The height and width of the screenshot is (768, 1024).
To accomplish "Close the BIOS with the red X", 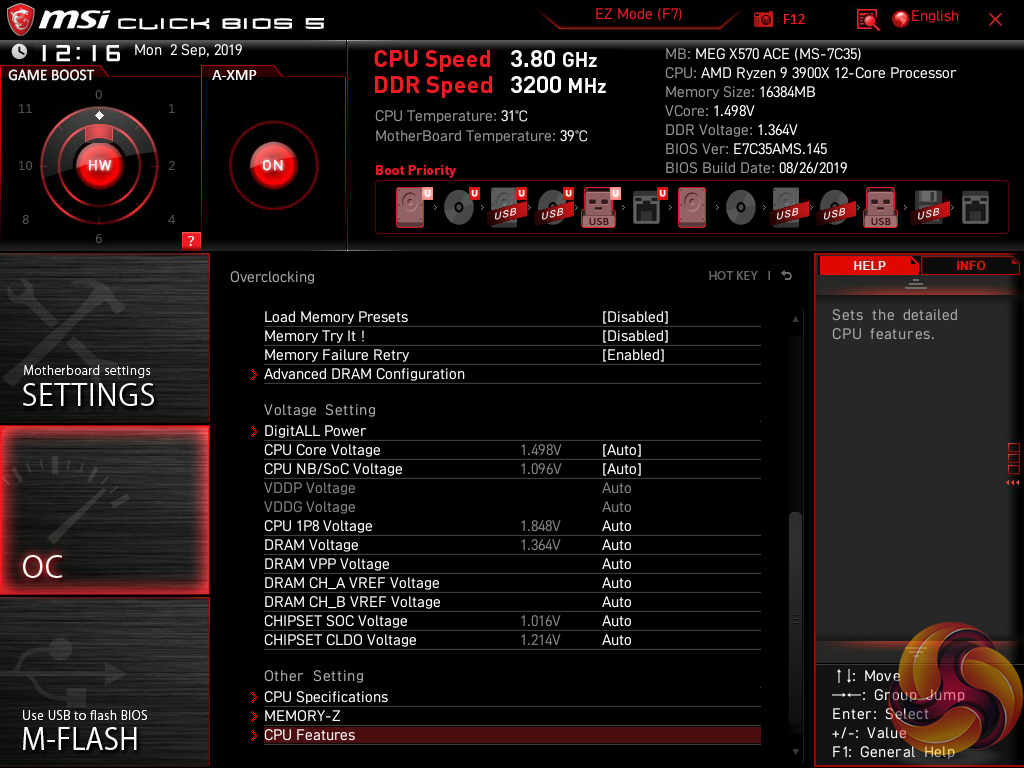I will click(995, 20).
